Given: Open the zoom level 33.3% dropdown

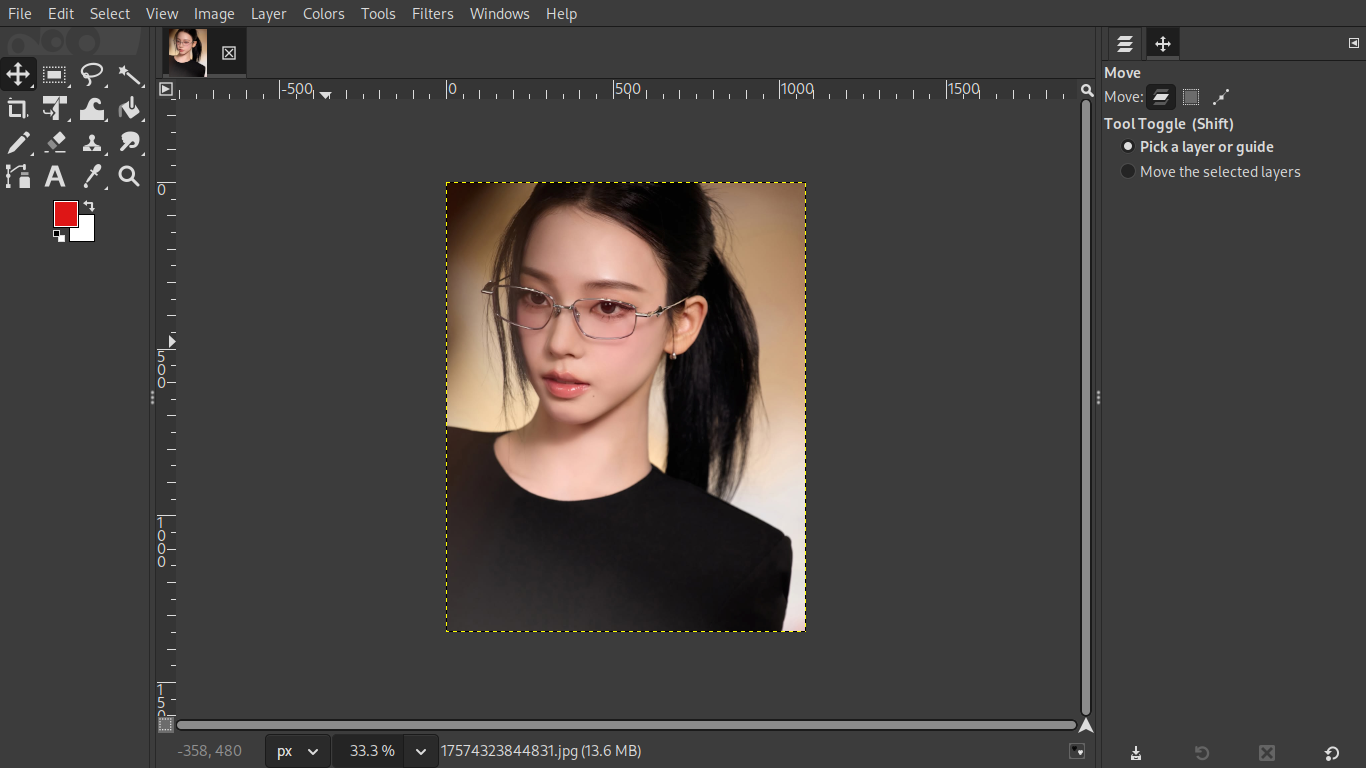Looking at the screenshot, I should pyautogui.click(x=421, y=751).
